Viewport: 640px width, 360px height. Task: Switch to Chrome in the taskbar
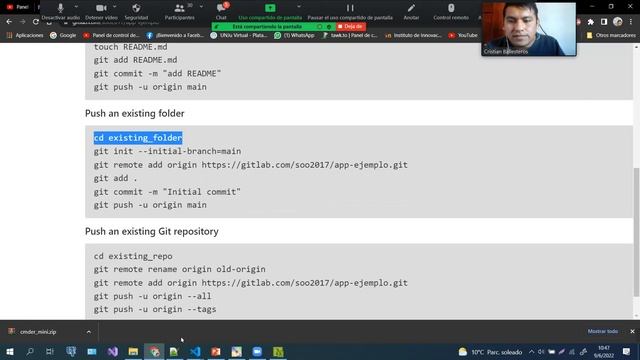[154, 351]
